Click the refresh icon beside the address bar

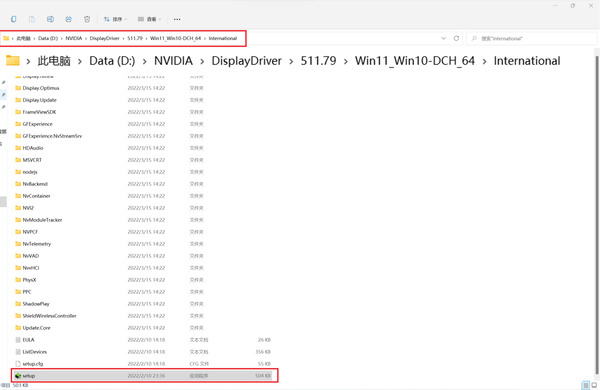456,38
